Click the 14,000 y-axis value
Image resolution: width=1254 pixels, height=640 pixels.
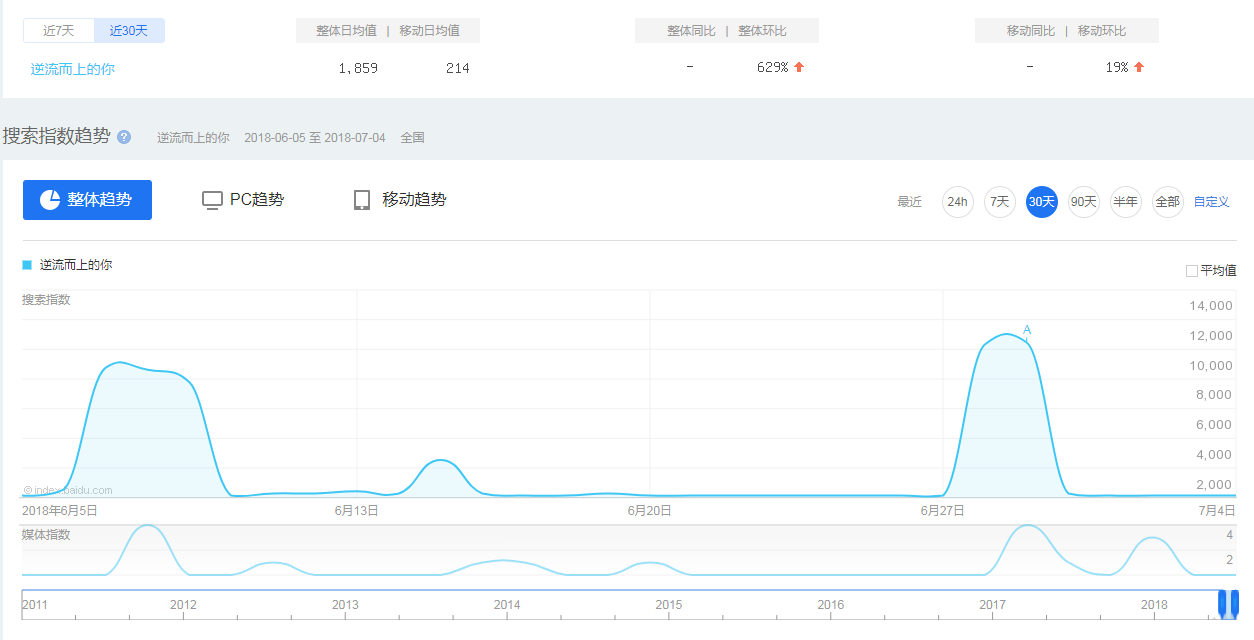1210,306
